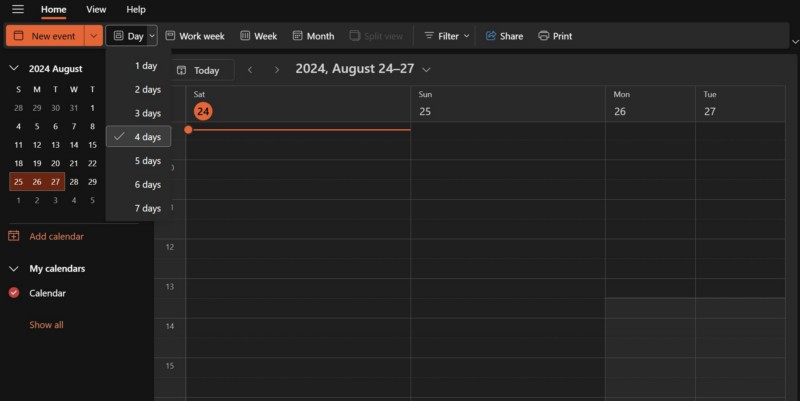Go to the previous date range arrow
This screenshot has width=800, height=401.
tap(250, 70)
